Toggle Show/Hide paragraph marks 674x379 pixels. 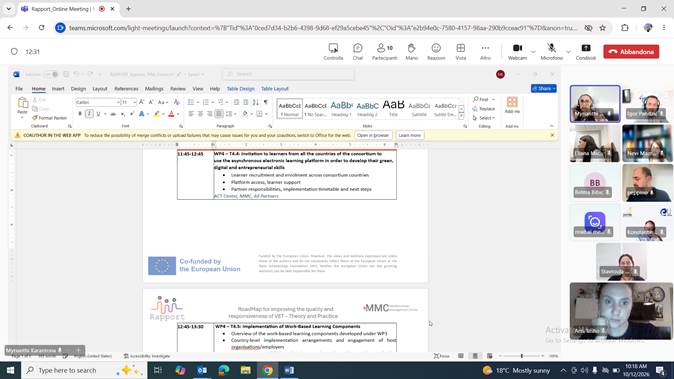[x=266, y=102]
